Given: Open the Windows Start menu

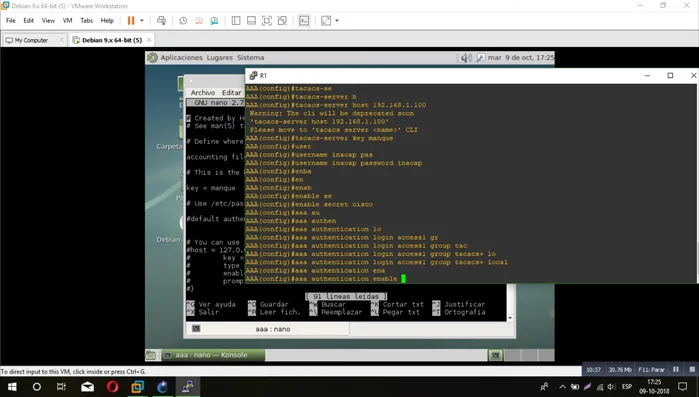Looking at the screenshot, I should tap(12, 387).
